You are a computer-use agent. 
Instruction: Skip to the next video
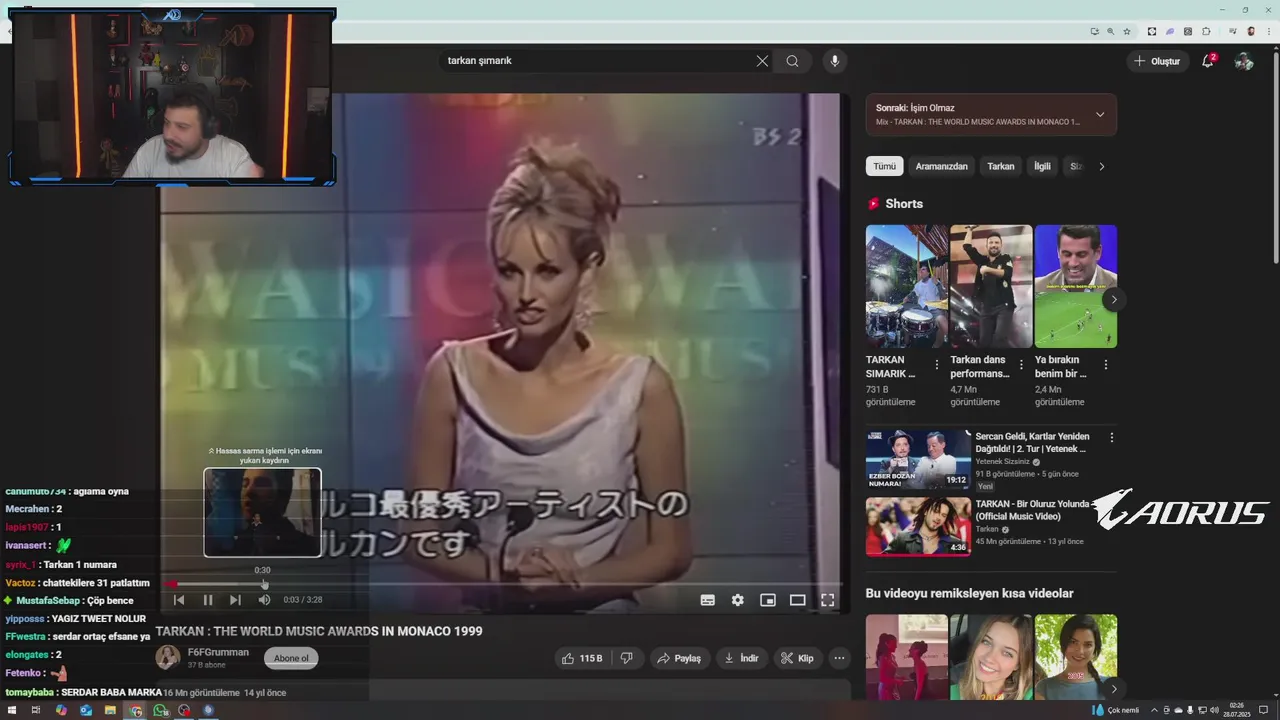(235, 600)
